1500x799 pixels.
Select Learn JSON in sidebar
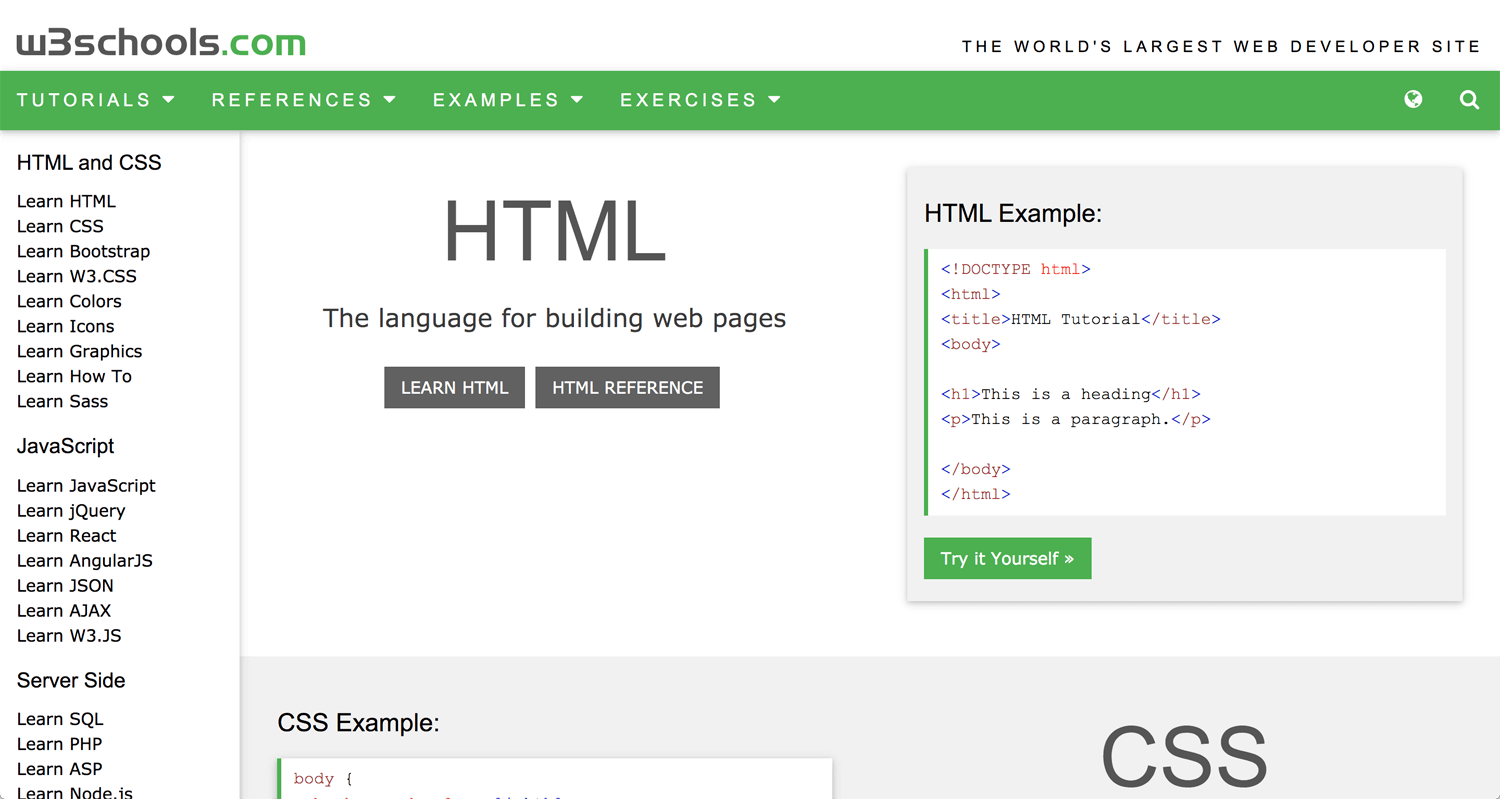tap(65, 585)
